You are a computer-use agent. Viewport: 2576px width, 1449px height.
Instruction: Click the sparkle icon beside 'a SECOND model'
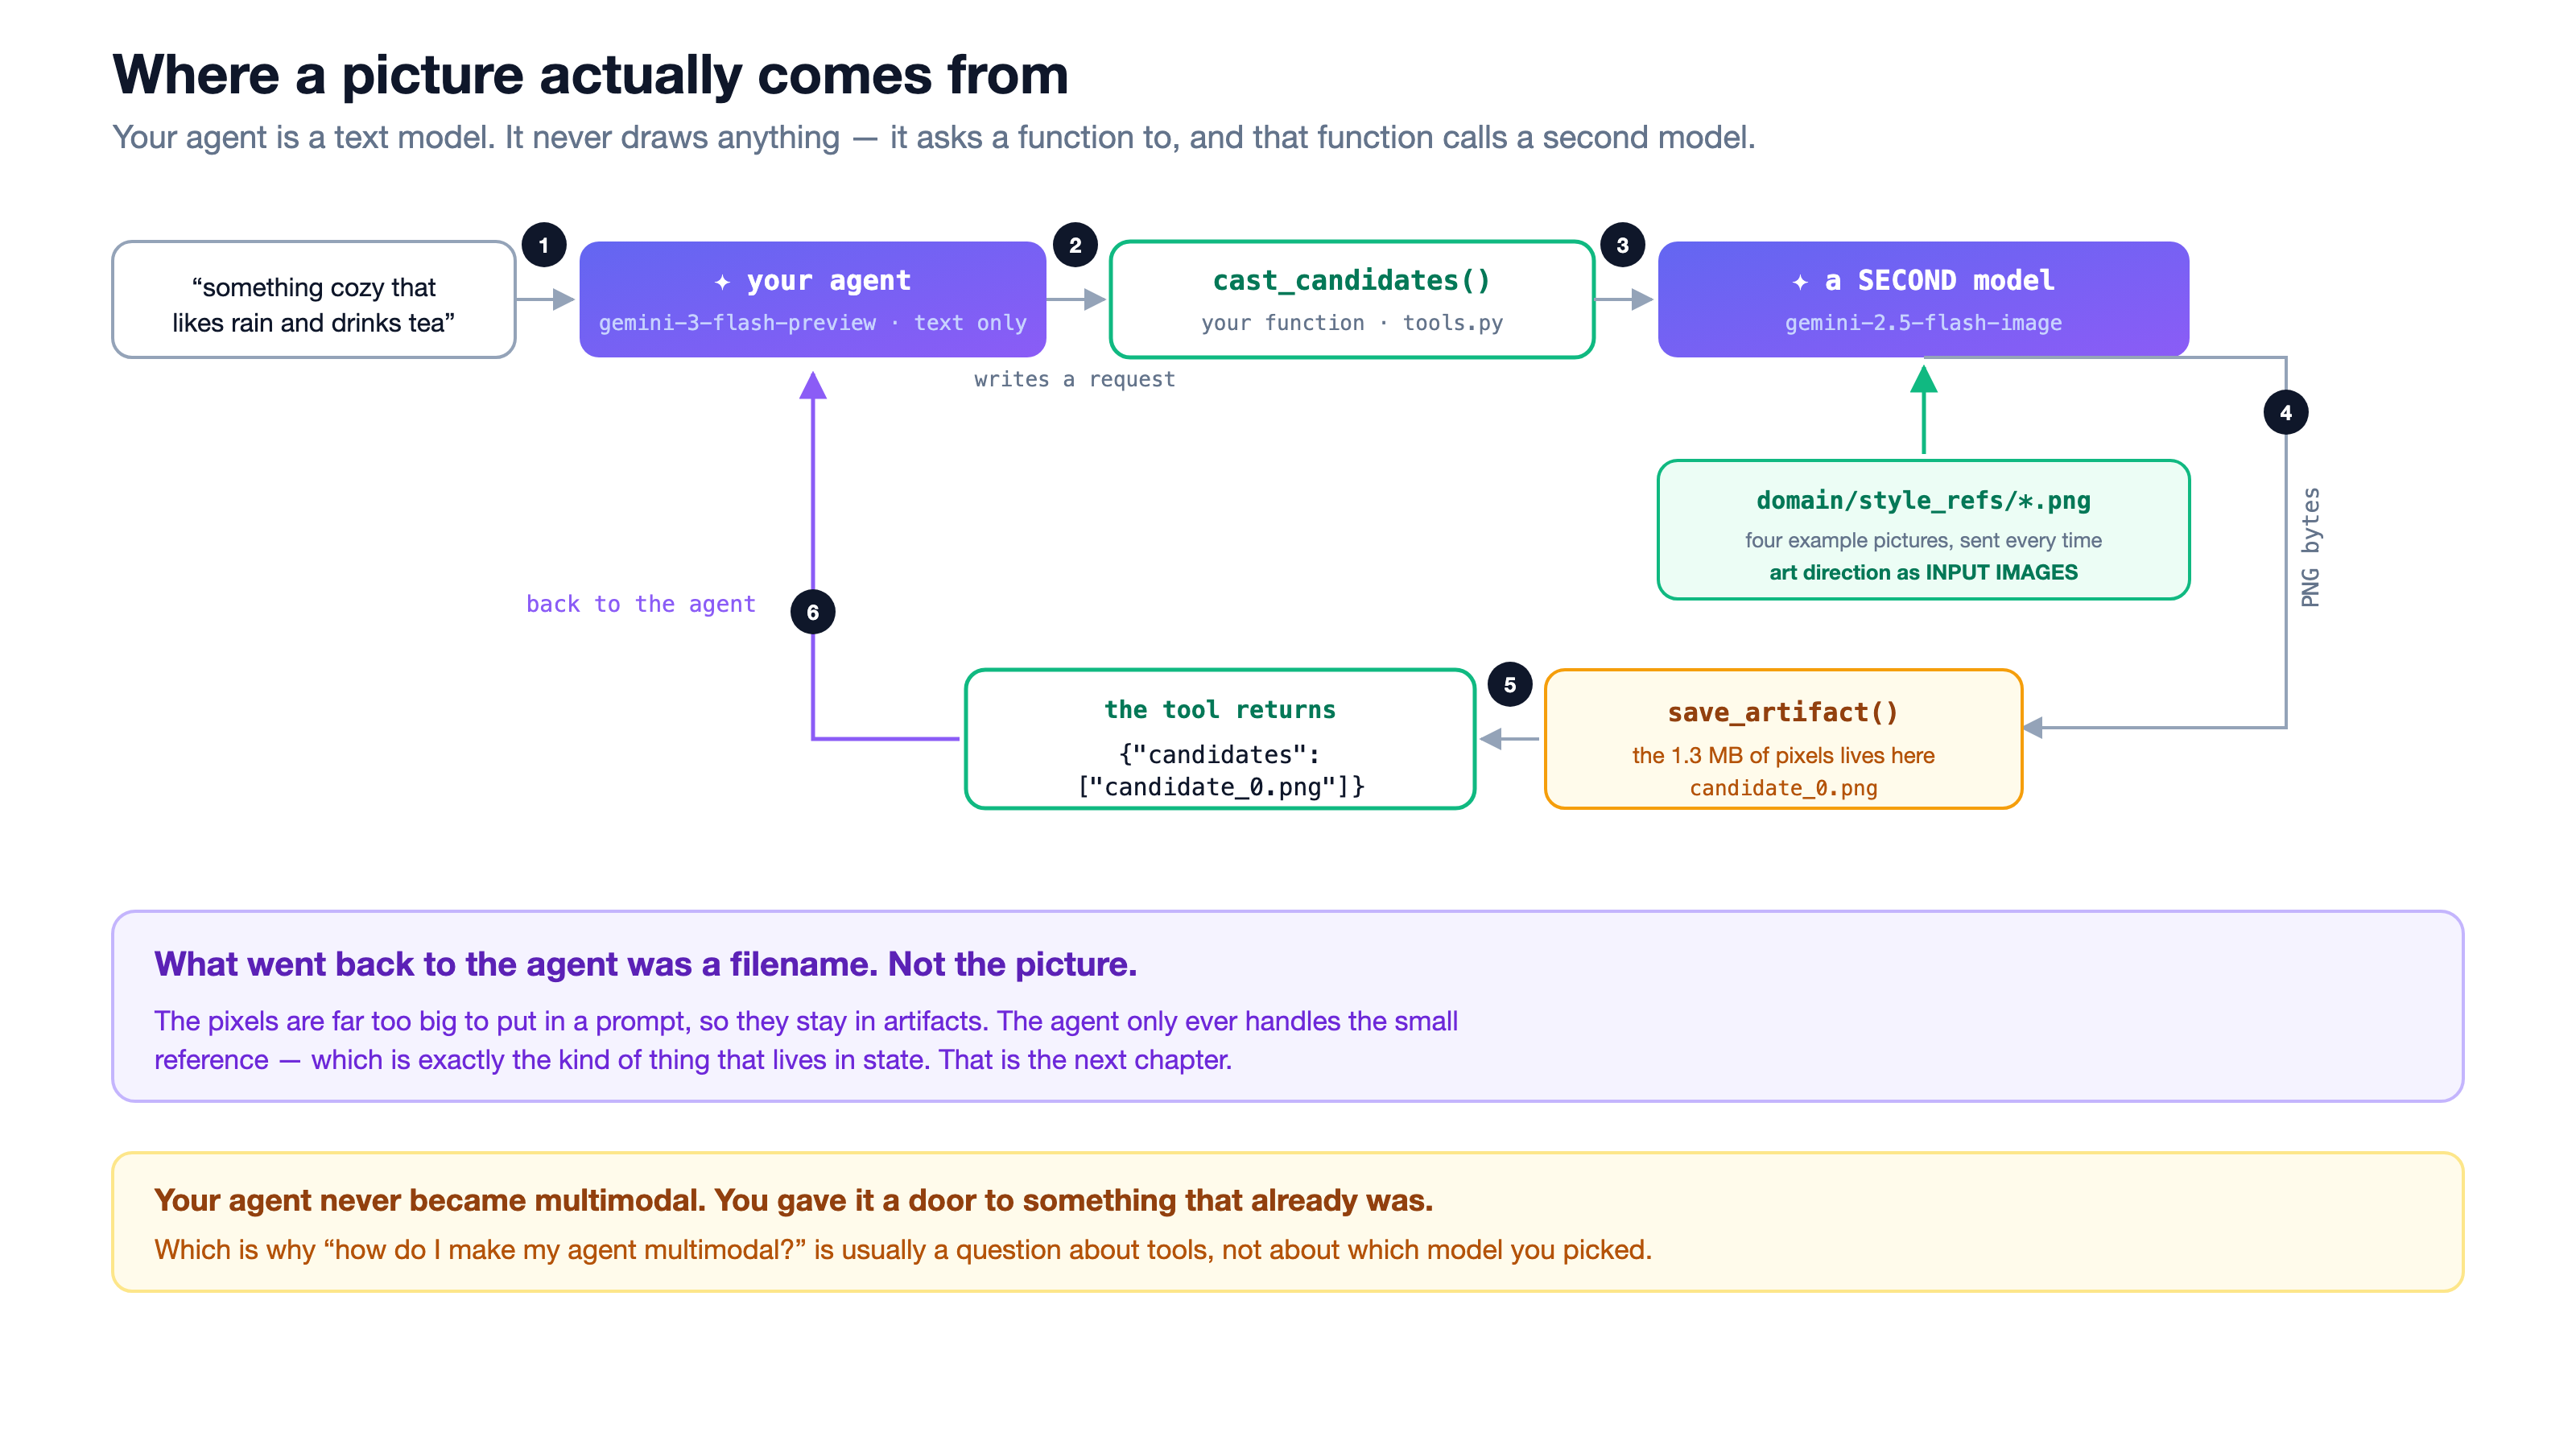click(x=1800, y=282)
